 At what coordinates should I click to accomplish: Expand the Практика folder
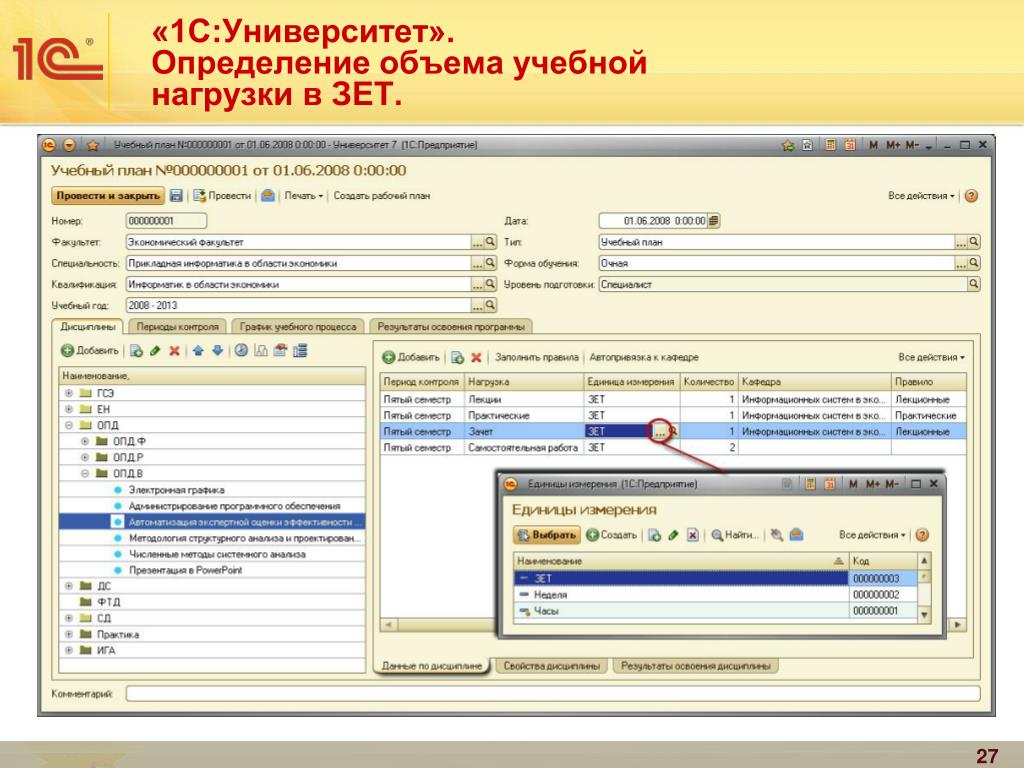[x=69, y=634]
